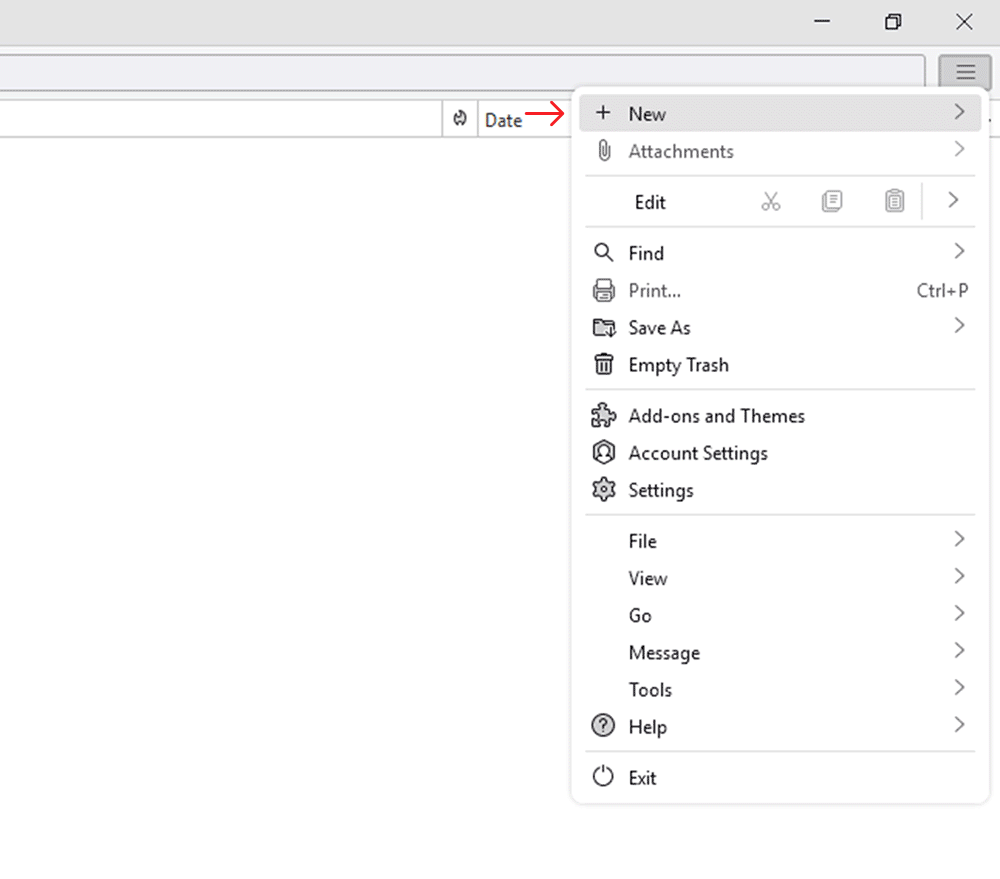
Task: Empty the Trash using the trash icon entry
Action: coord(678,365)
